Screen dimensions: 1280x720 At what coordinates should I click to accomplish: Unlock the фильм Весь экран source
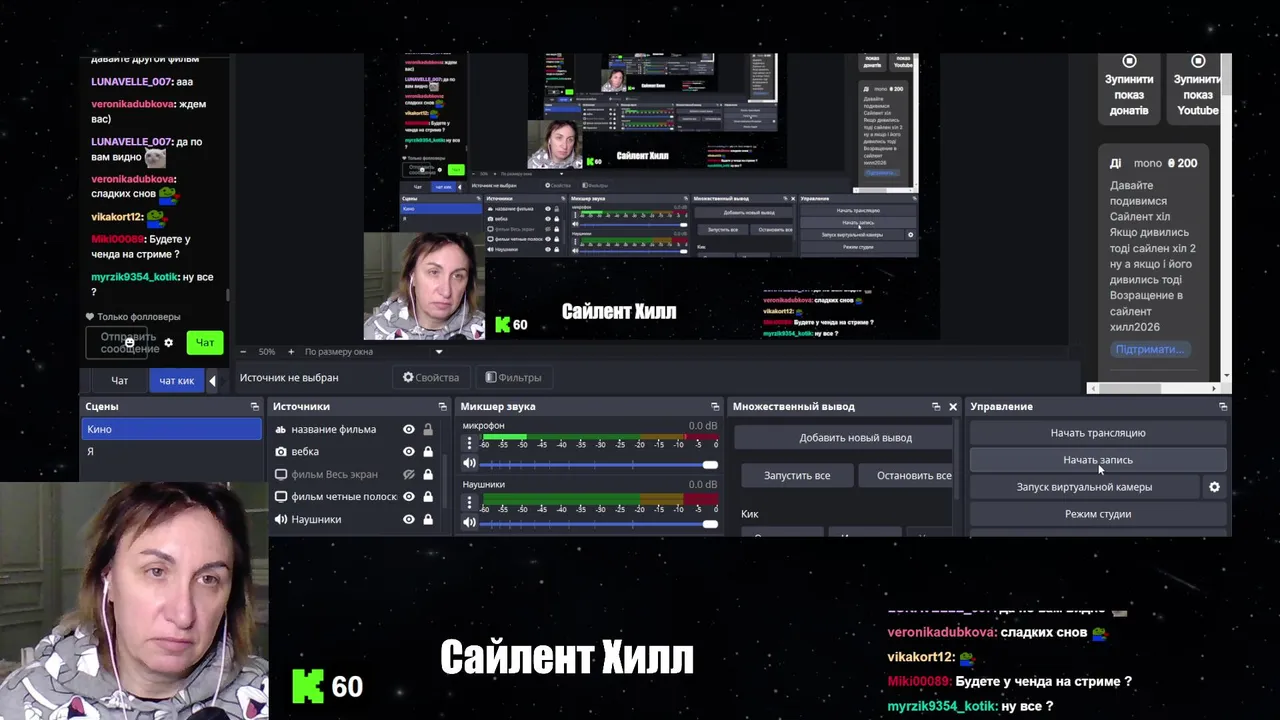click(x=428, y=474)
